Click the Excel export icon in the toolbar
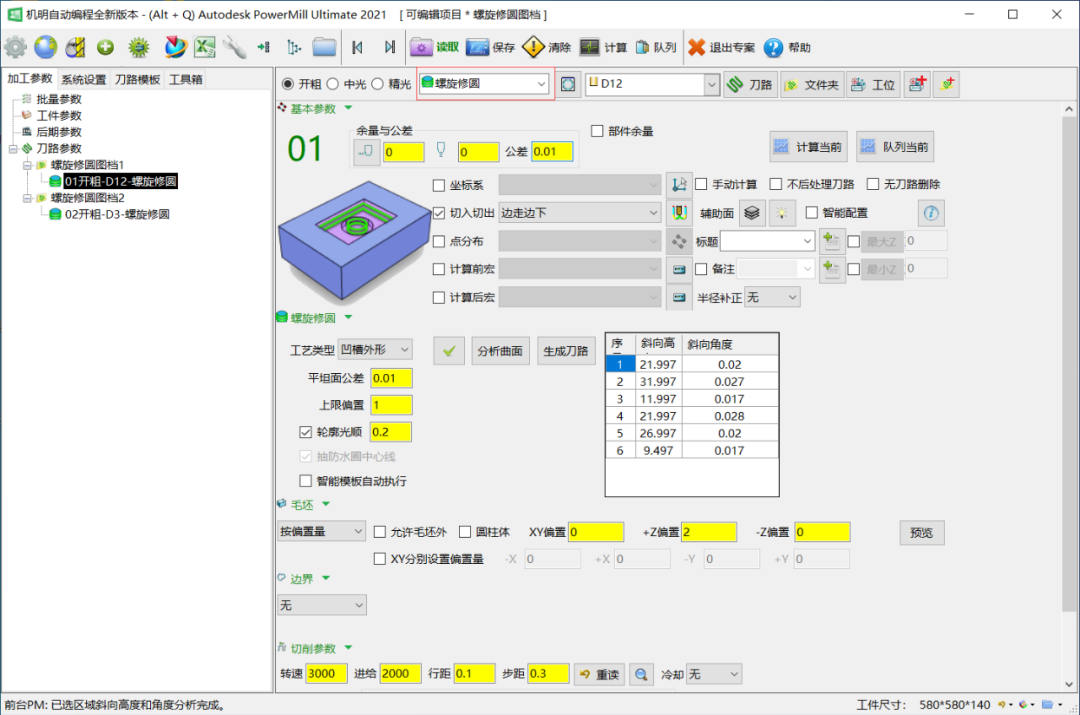The height and width of the screenshot is (715, 1080). (205, 47)
